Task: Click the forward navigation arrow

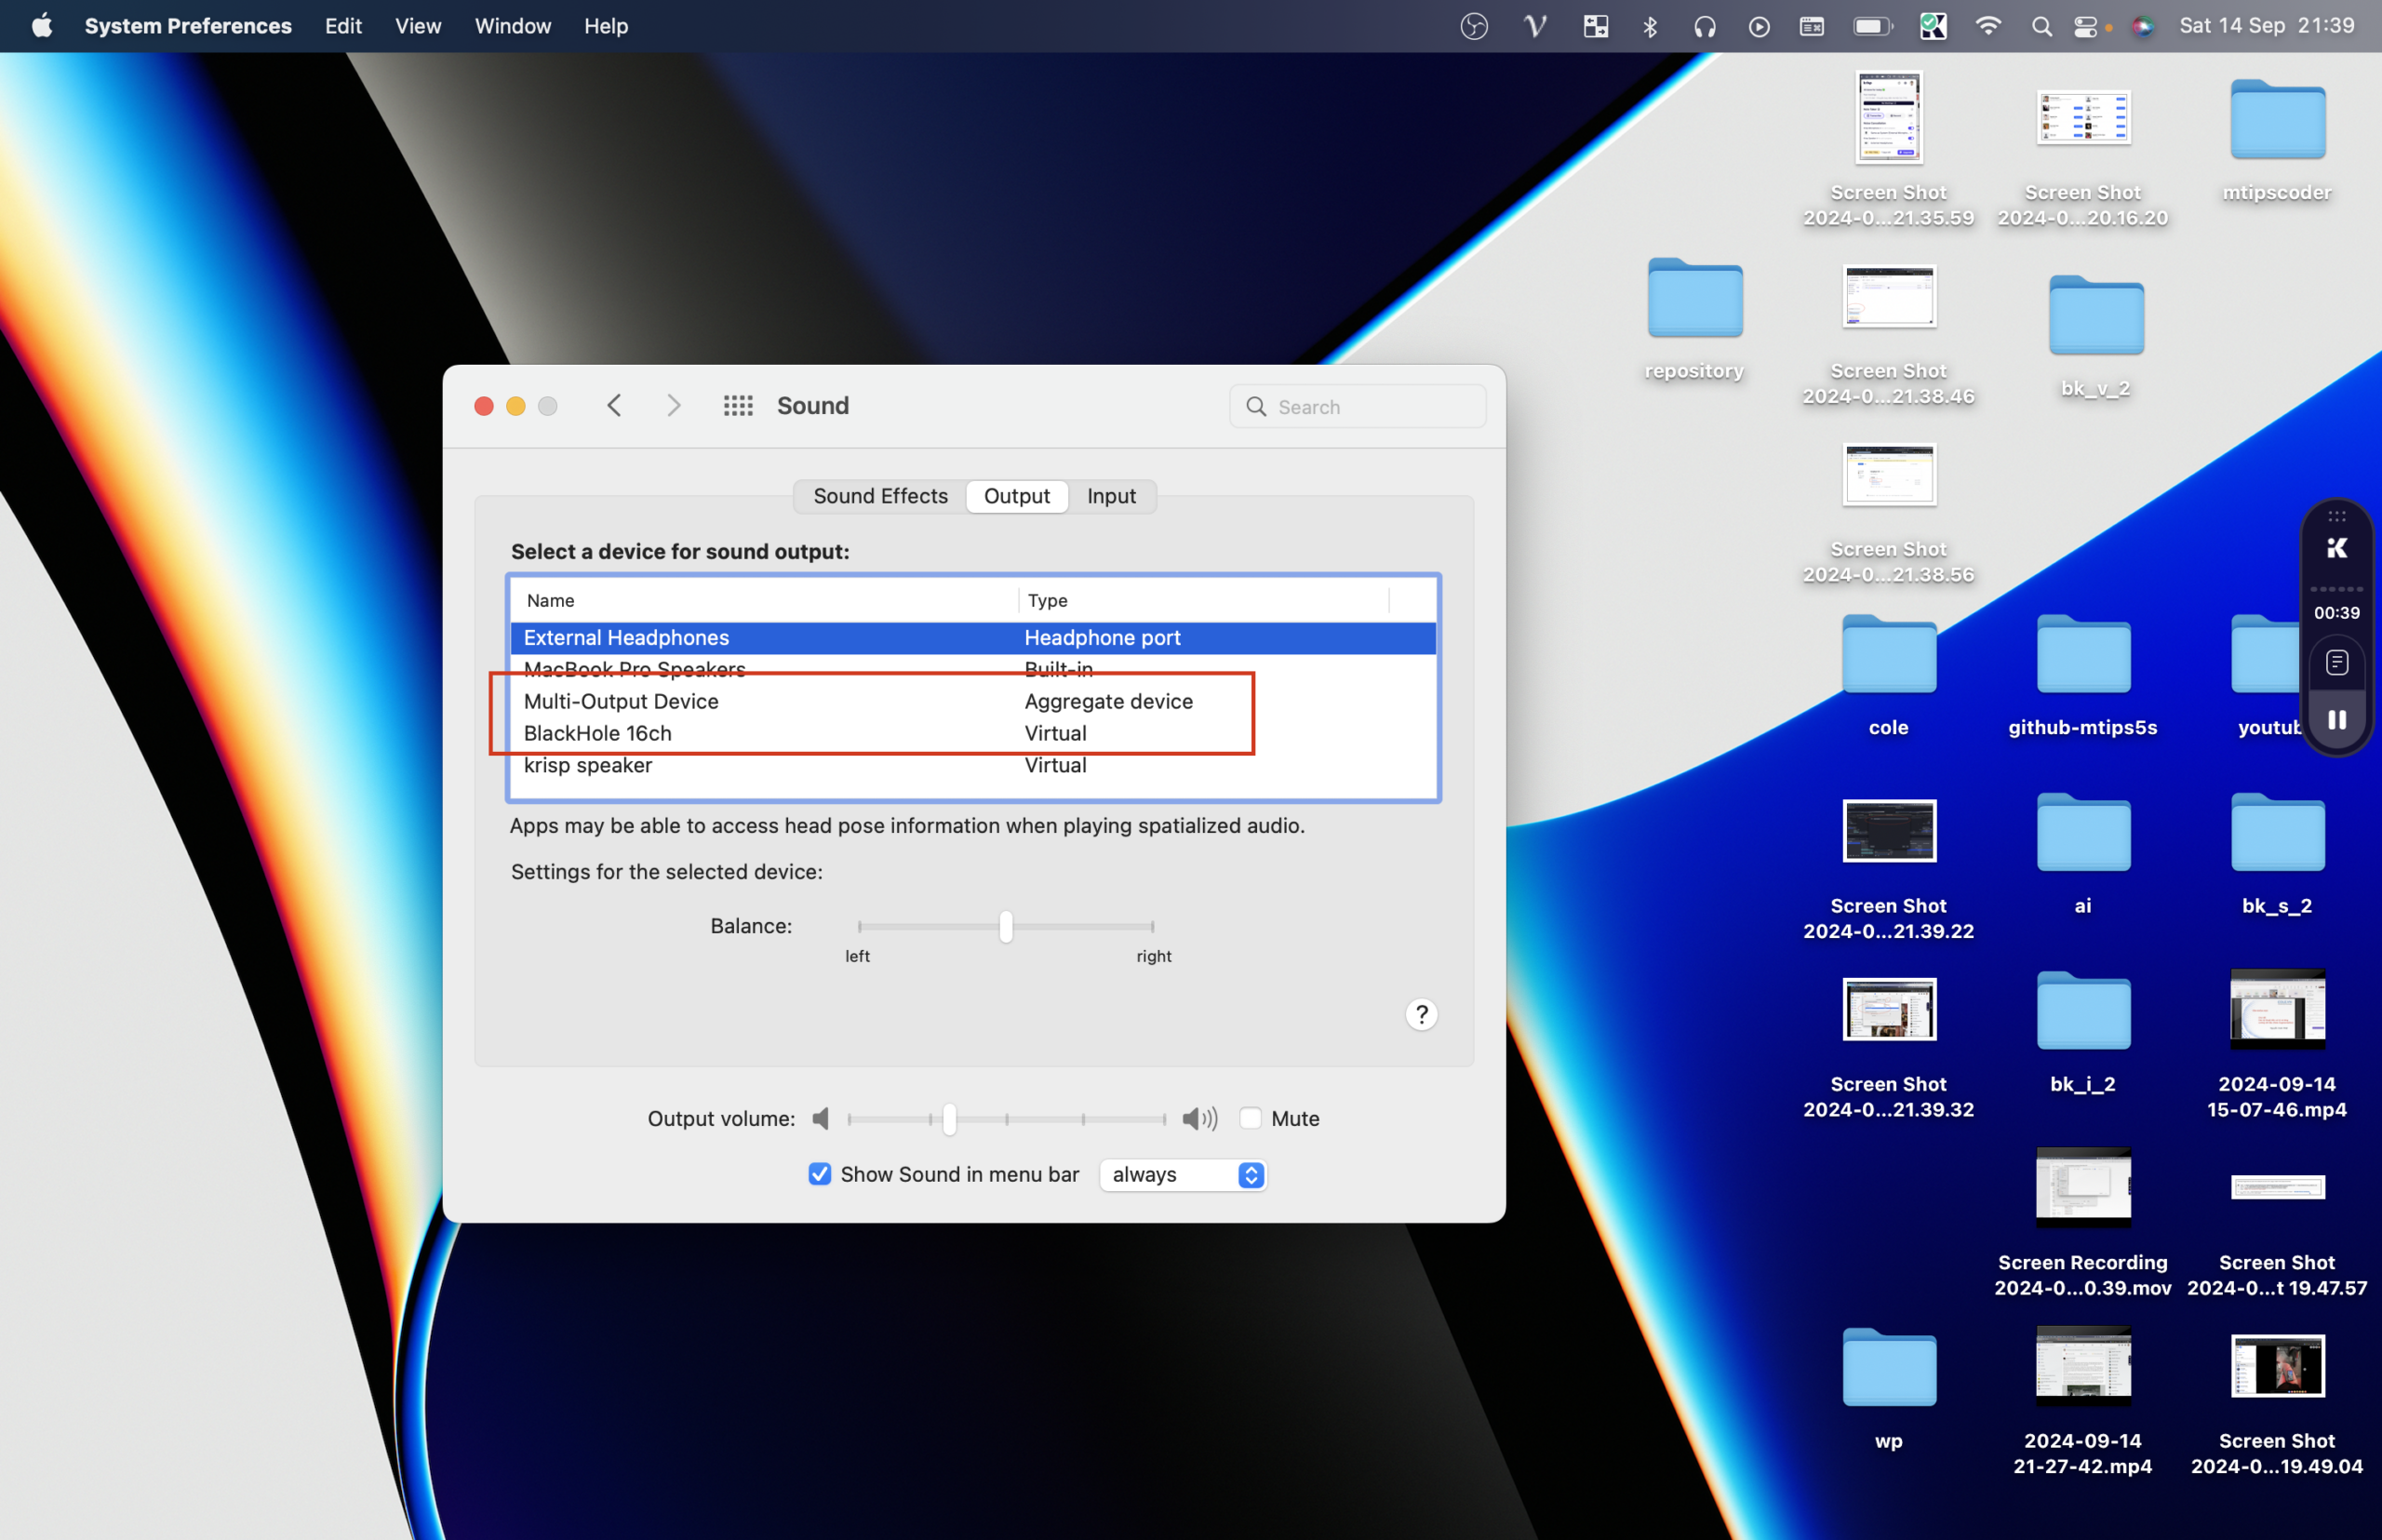Action: (670, 405)
